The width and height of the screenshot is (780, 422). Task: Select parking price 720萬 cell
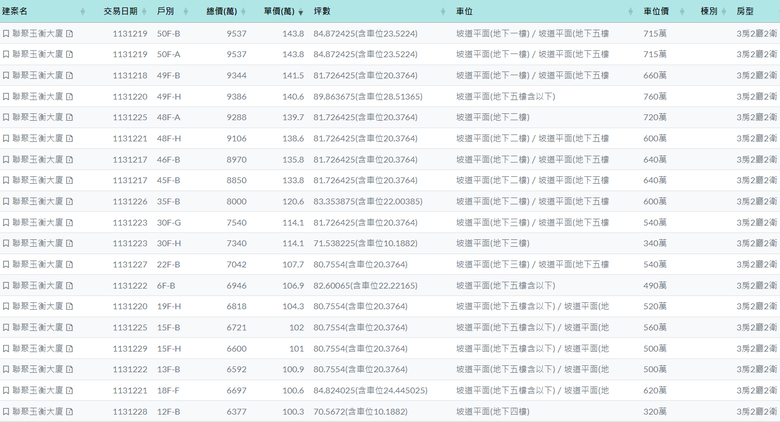[655, 117]
